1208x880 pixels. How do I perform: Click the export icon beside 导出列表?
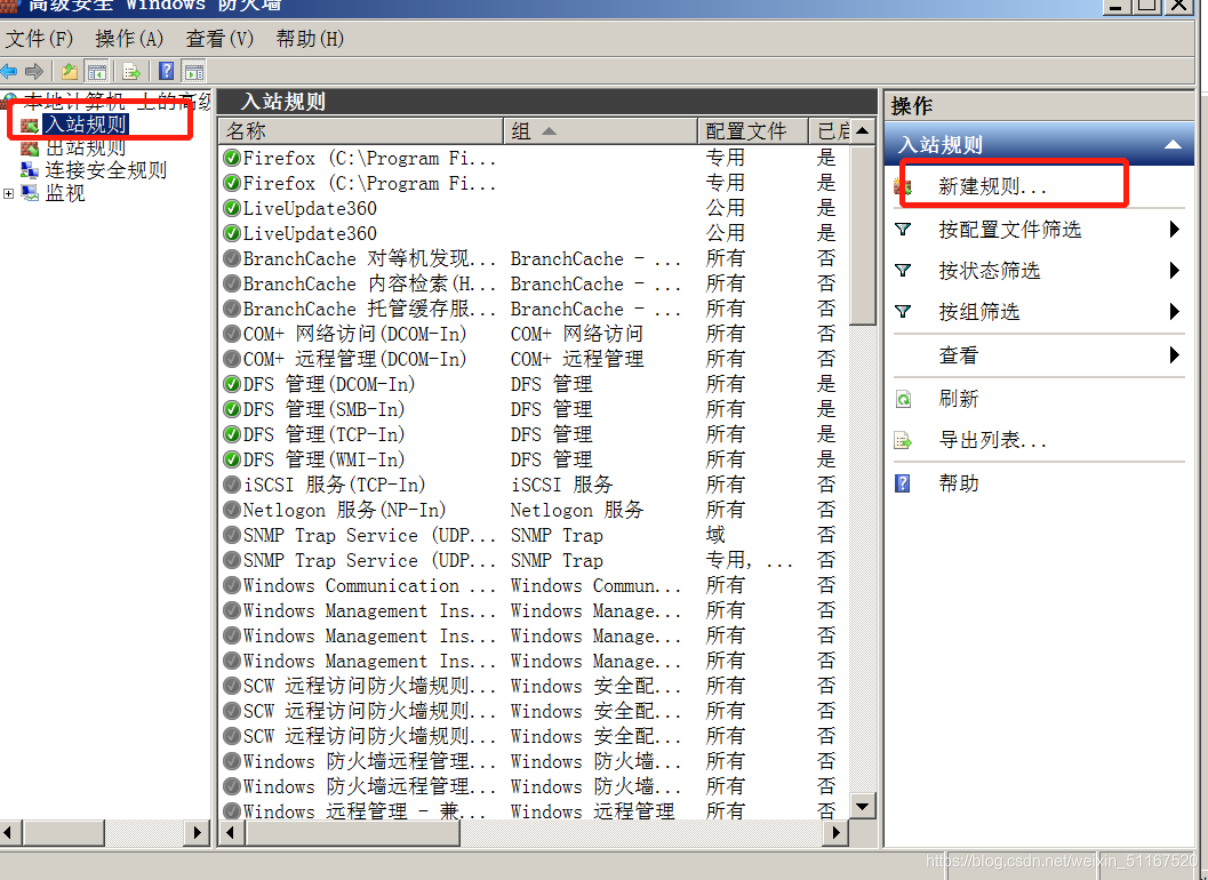coord(903,441)
